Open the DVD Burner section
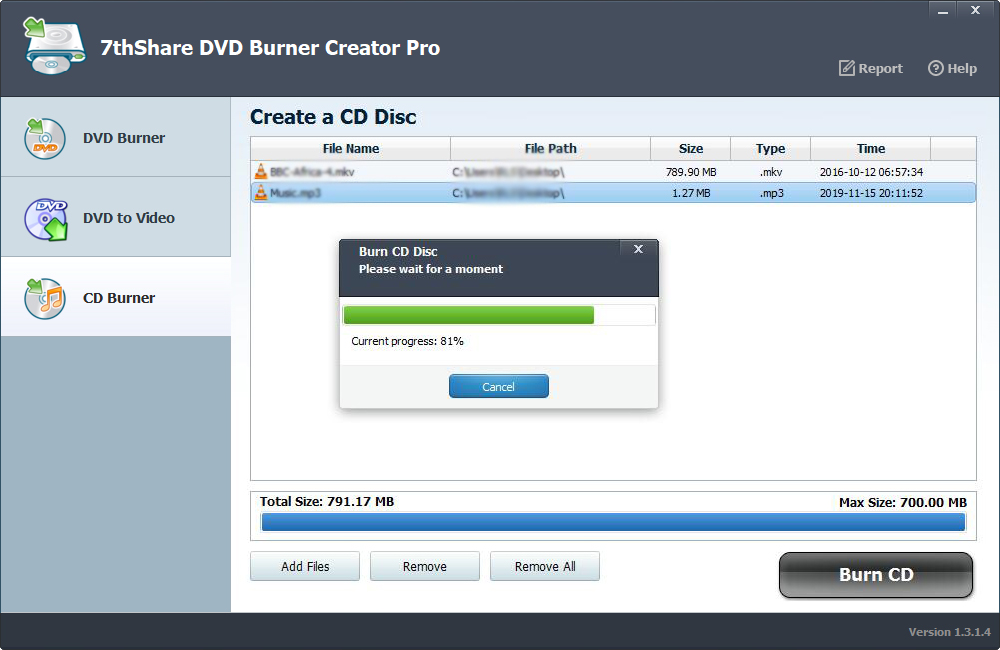The width and height of the screenshot is (1000, 650). pos(115,137)
